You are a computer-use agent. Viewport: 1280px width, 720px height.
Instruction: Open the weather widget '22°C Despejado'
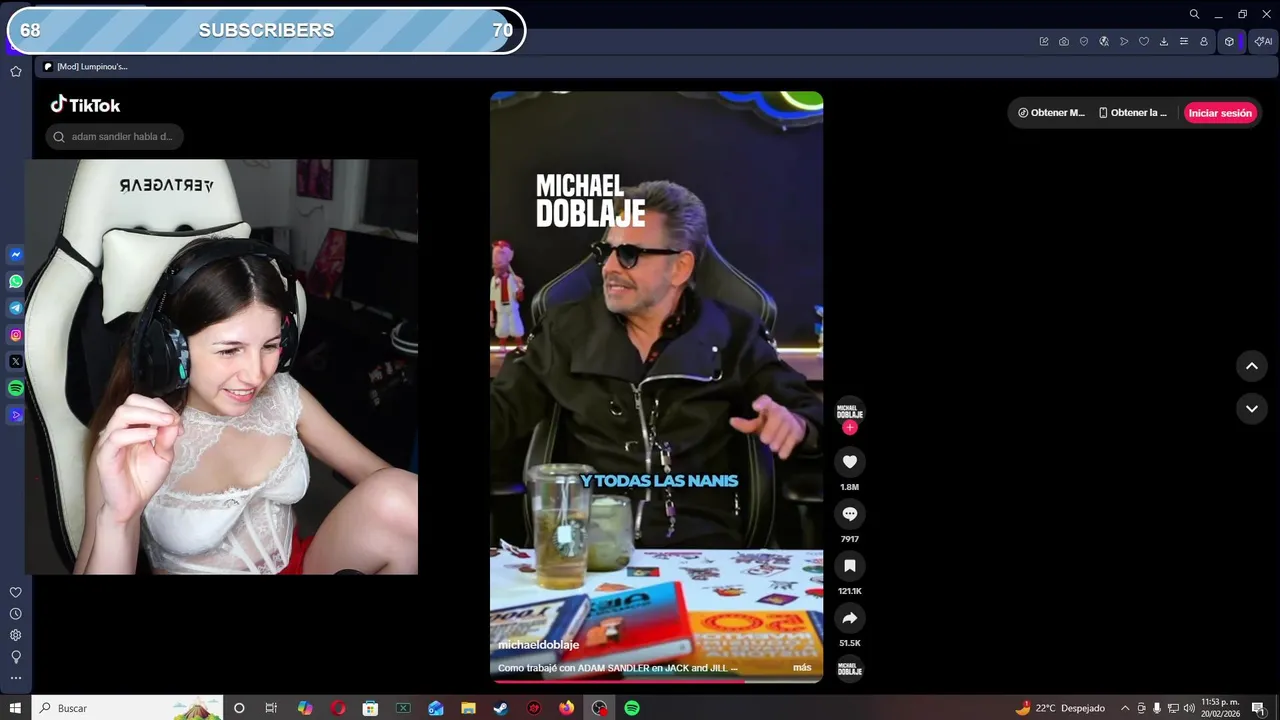click(x=1060, y=708)
